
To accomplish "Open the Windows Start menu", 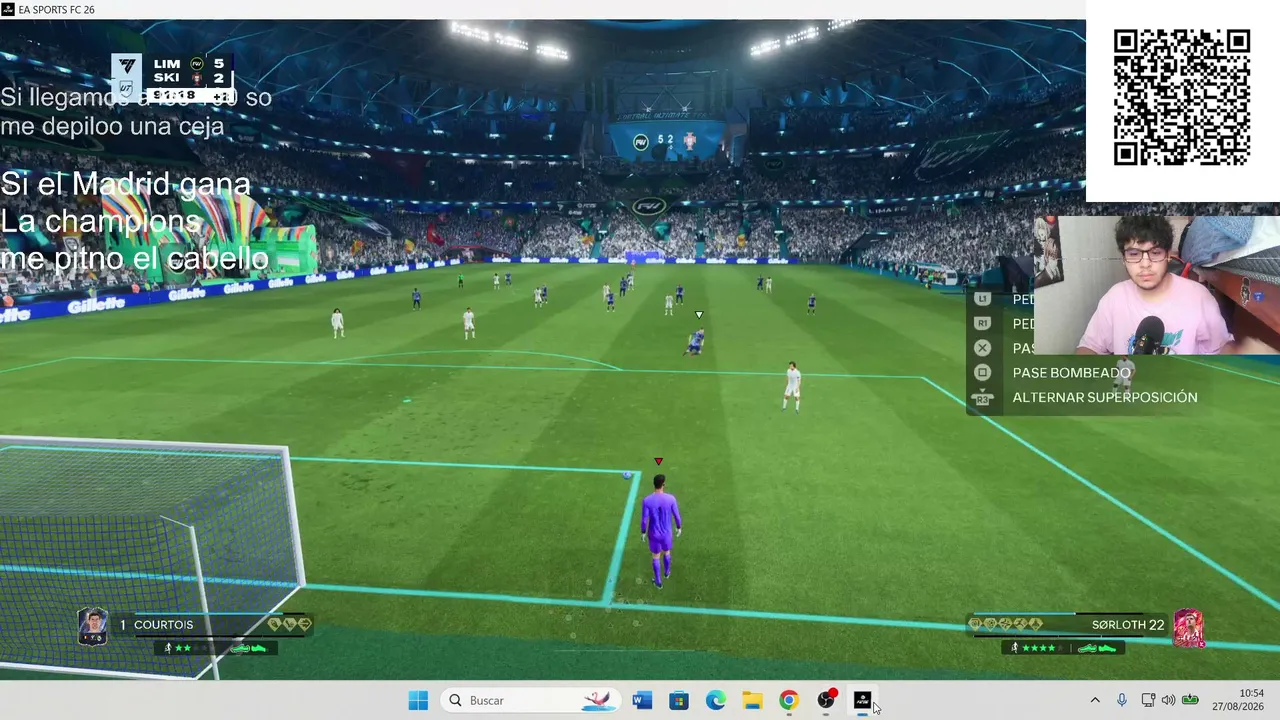I will pos(418,700).
